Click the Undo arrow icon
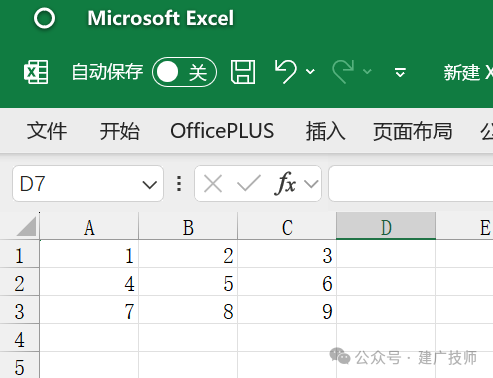This screenshot has width=493, height=378. tap(285, 72)
